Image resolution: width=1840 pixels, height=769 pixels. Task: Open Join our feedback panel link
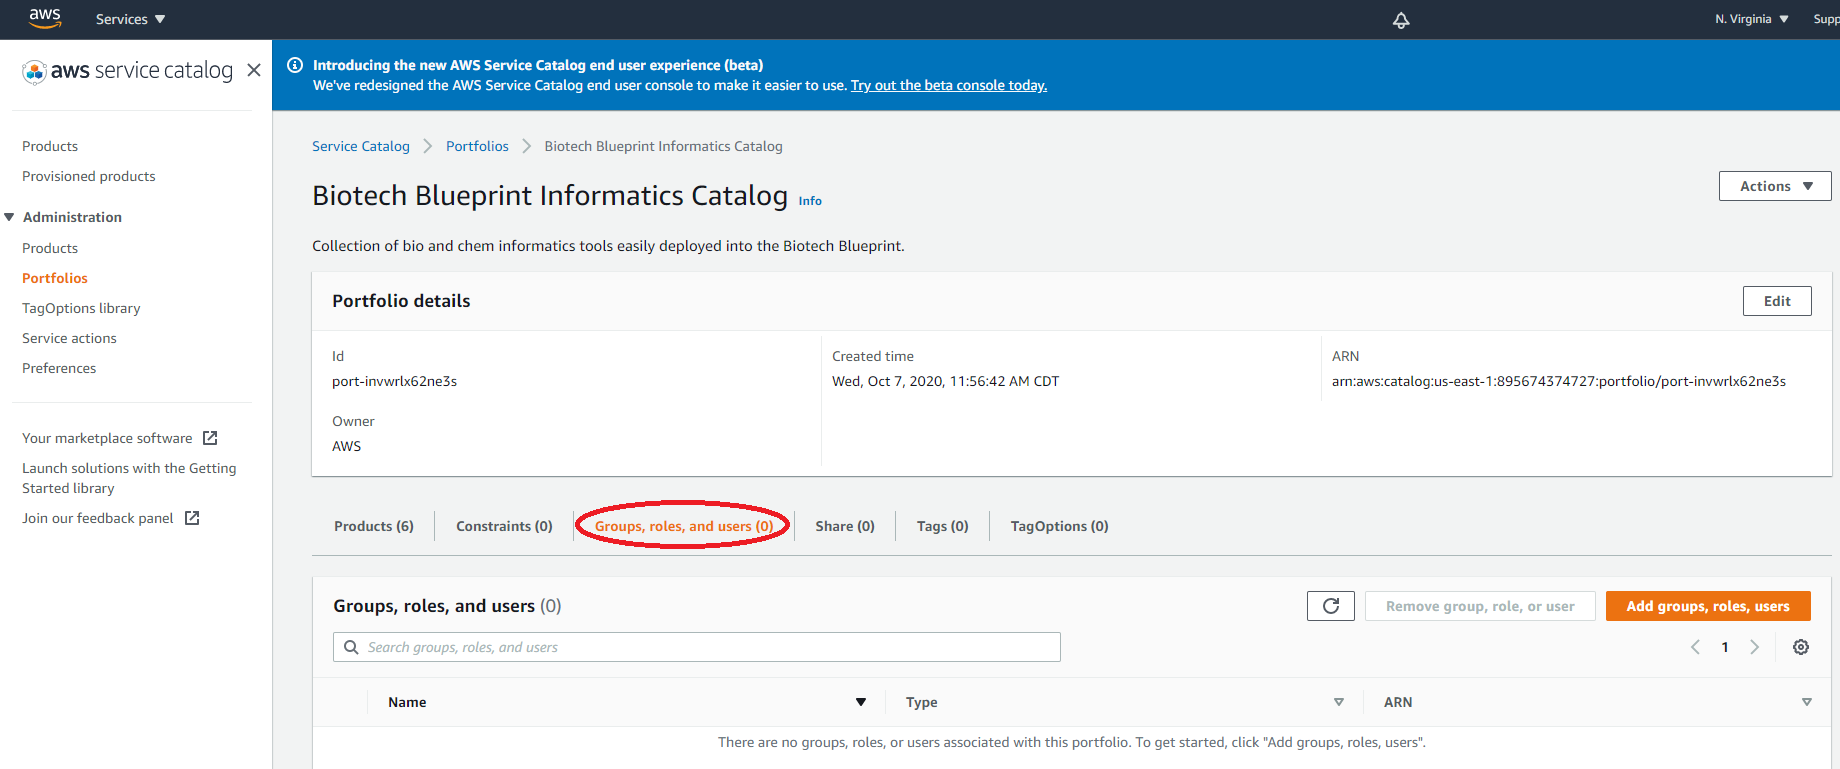pyautogui.click(x=98, y=518)
